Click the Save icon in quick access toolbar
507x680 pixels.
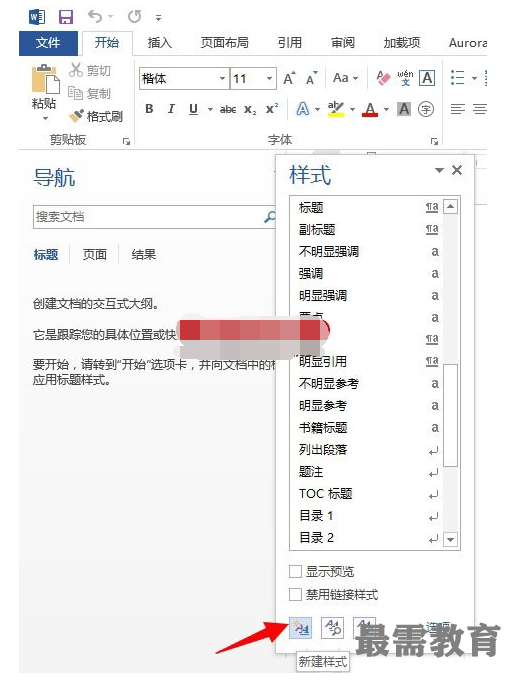(66, 17)
